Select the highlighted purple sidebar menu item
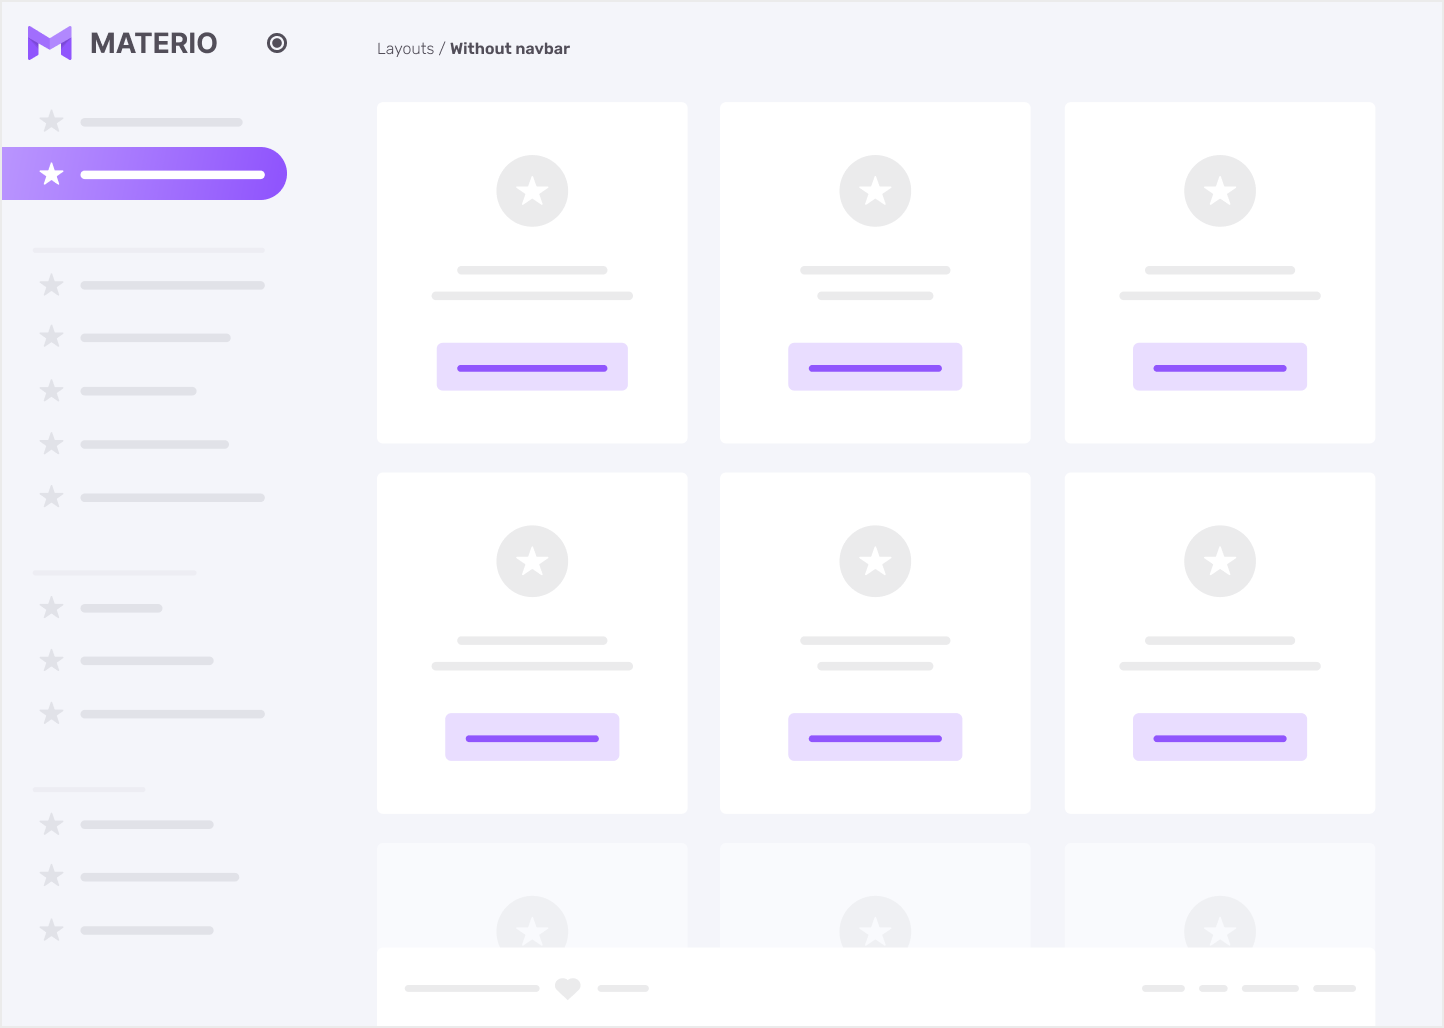Image resolution: width=1444 pixels, height=1028 pixels. pos(145,174)
